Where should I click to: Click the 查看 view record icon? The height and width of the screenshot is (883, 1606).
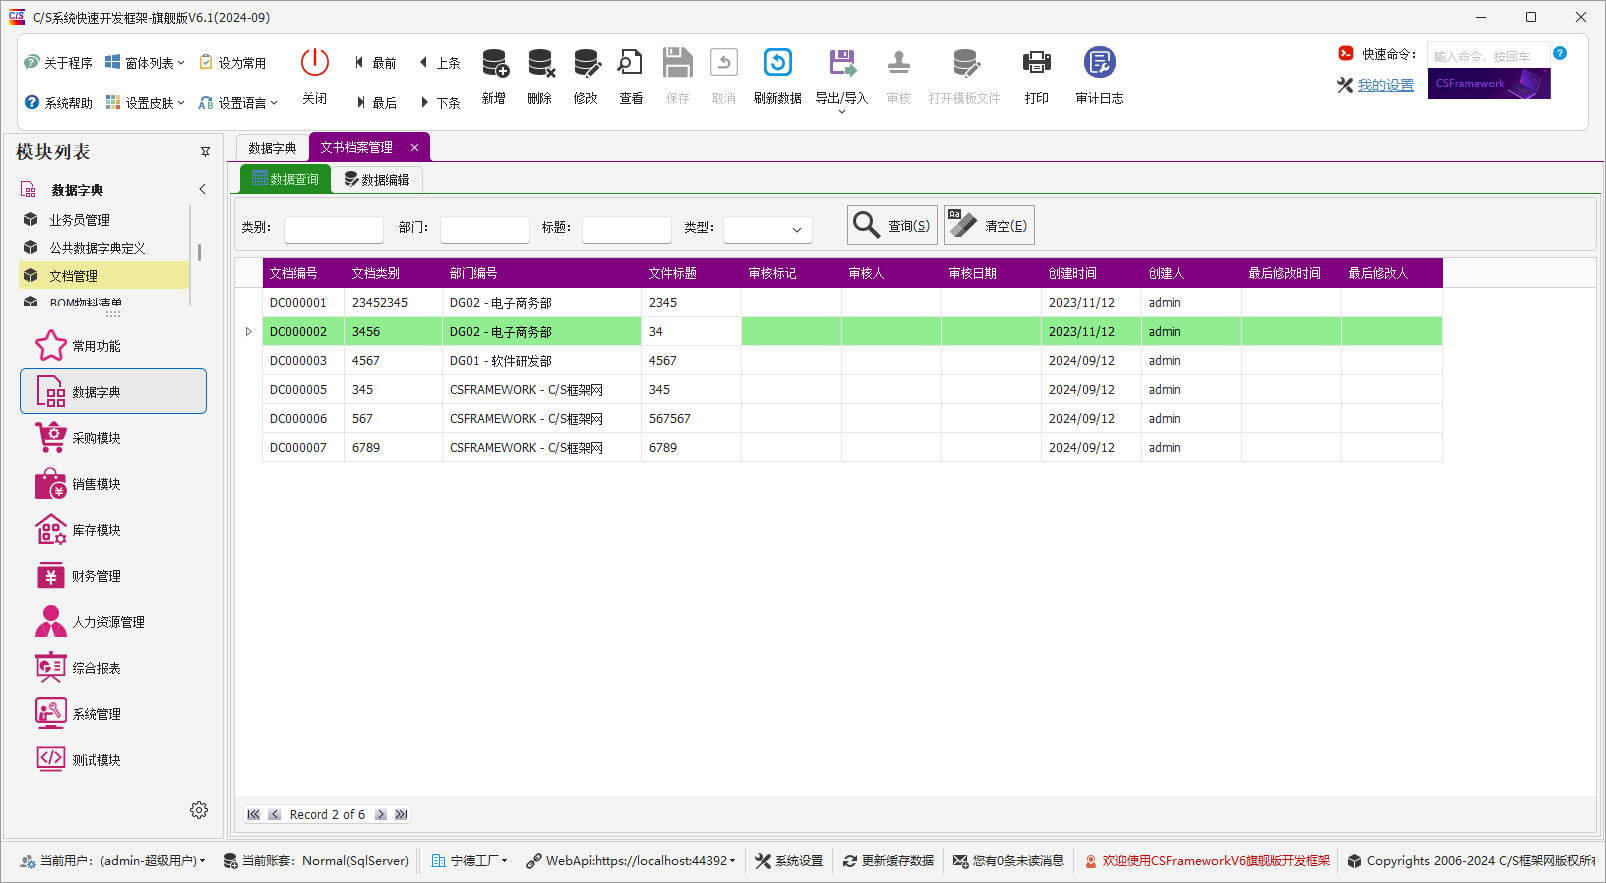tap(631, 63)
